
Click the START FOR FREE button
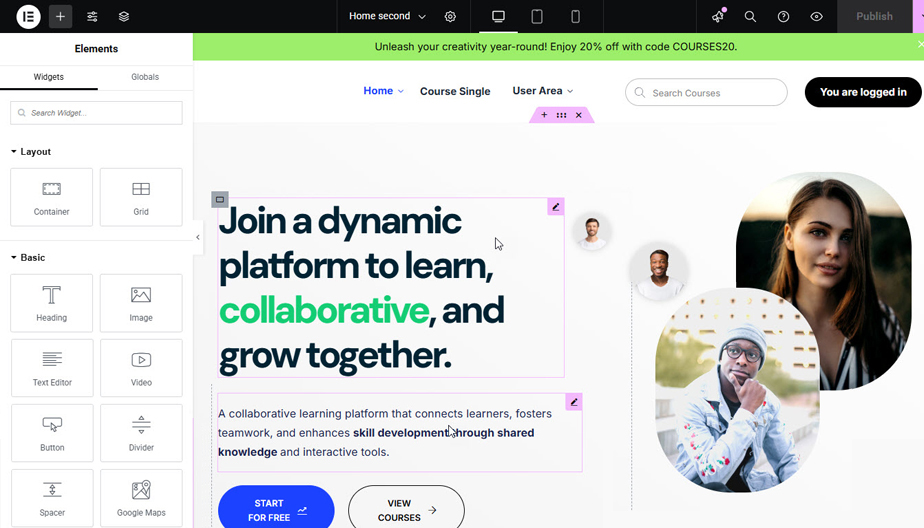point(276,509)
